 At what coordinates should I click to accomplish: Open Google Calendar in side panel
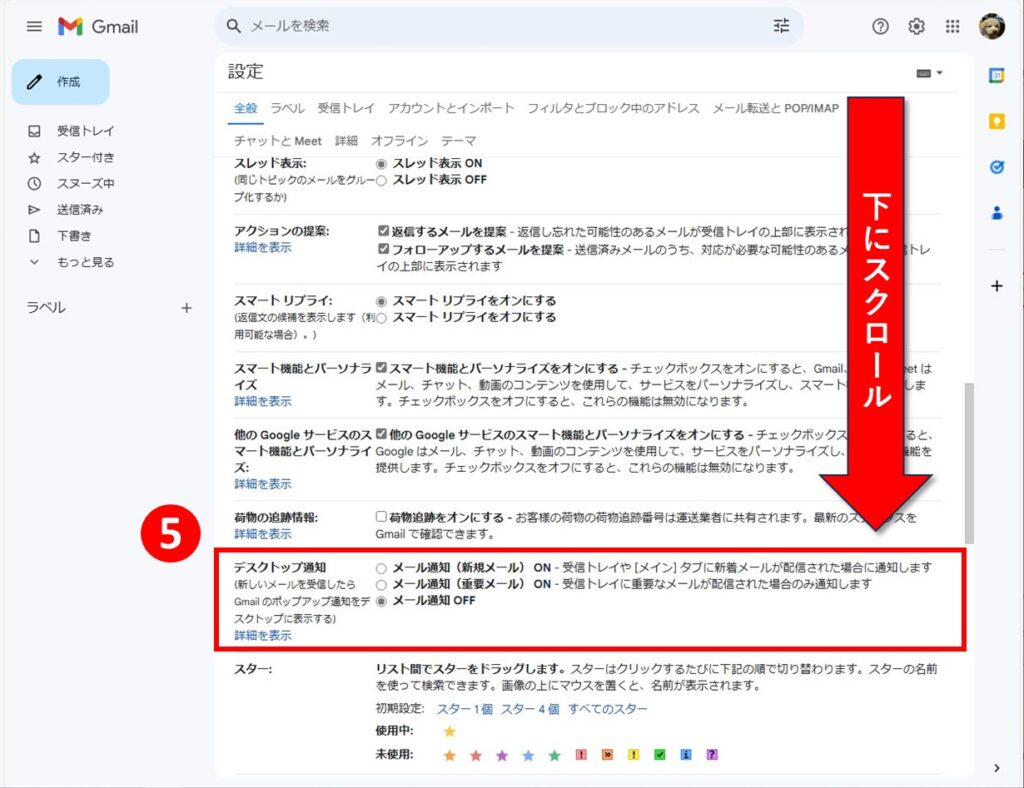pos(996,75)
